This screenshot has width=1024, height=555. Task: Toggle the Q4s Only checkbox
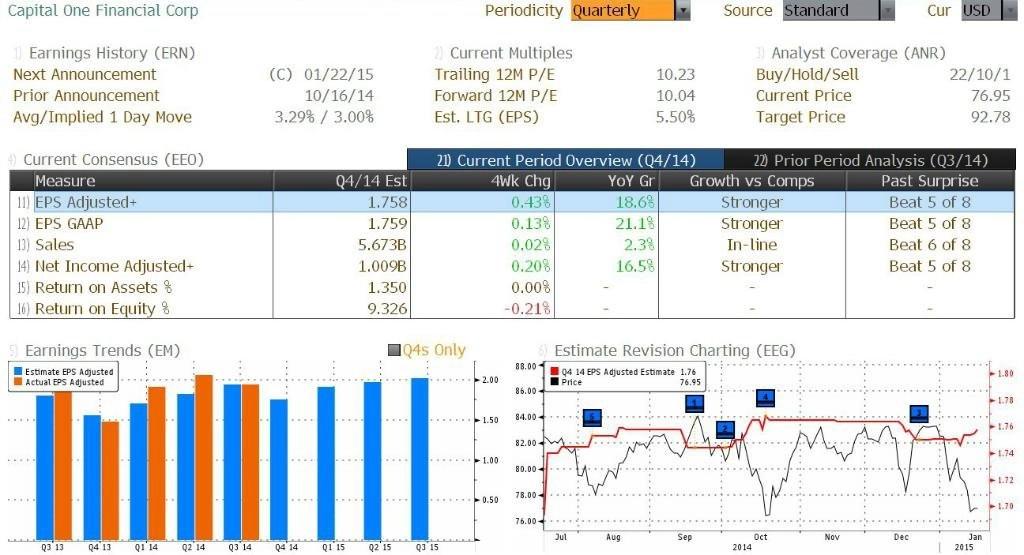[x=394, y=351]
